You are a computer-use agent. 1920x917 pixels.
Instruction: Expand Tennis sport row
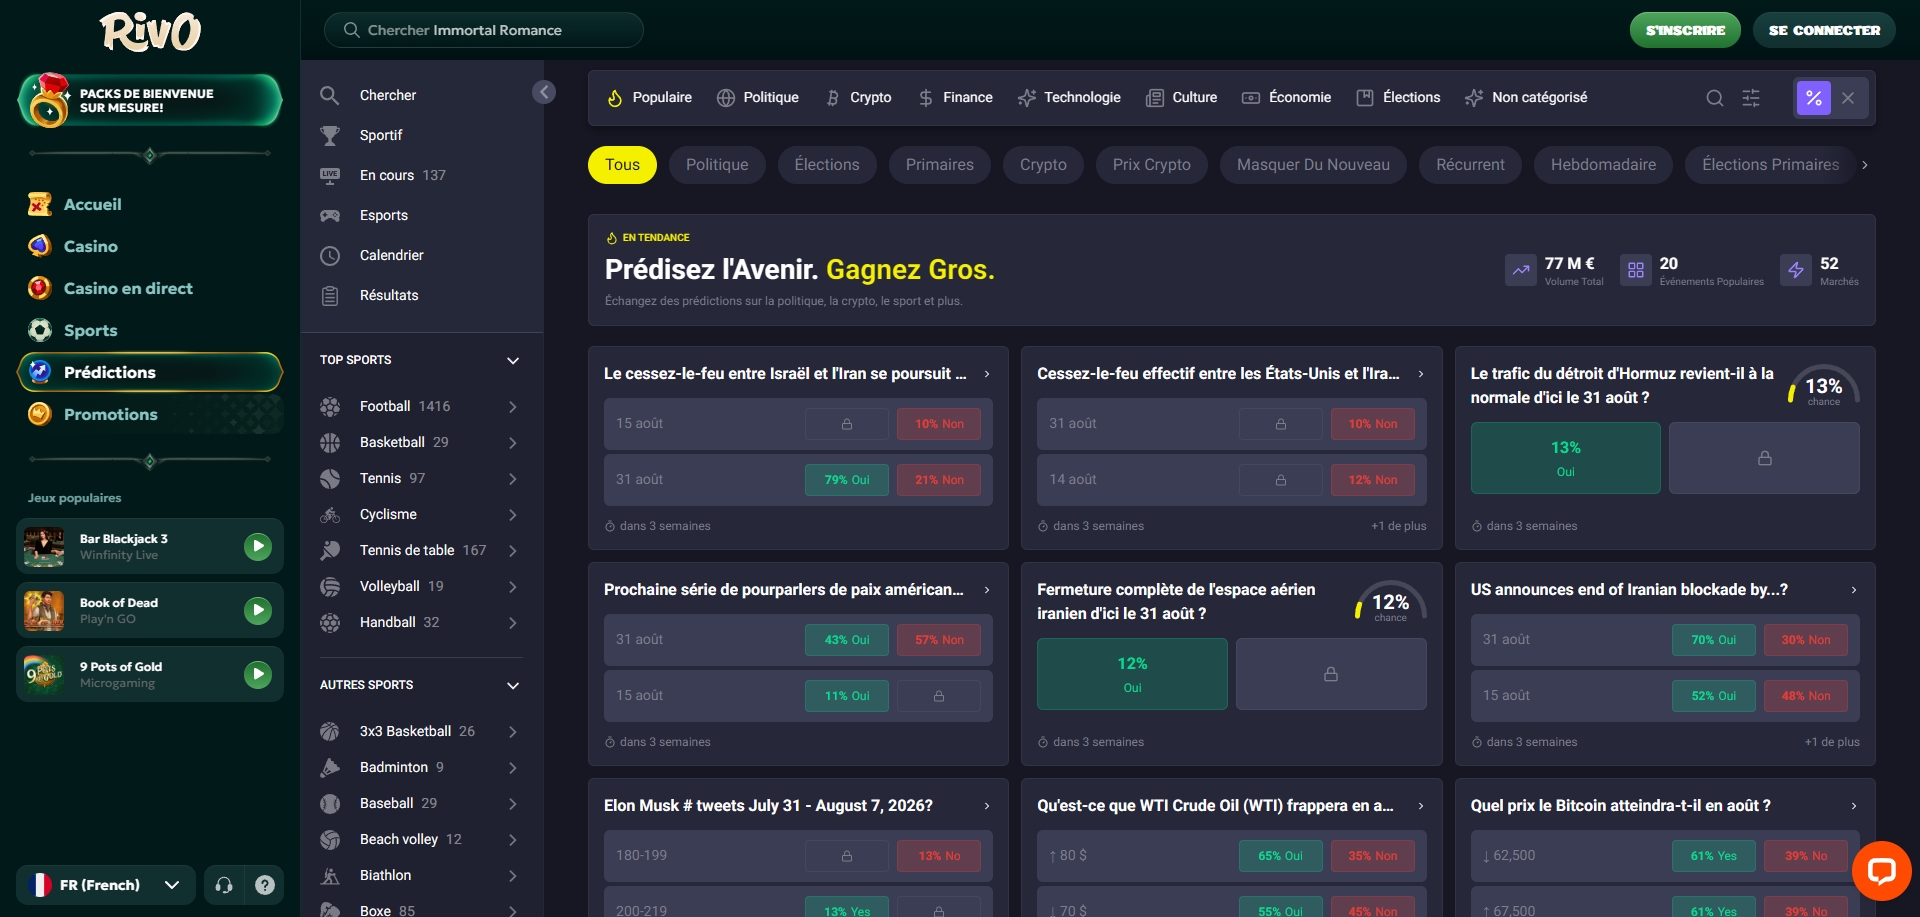point(420,478)
